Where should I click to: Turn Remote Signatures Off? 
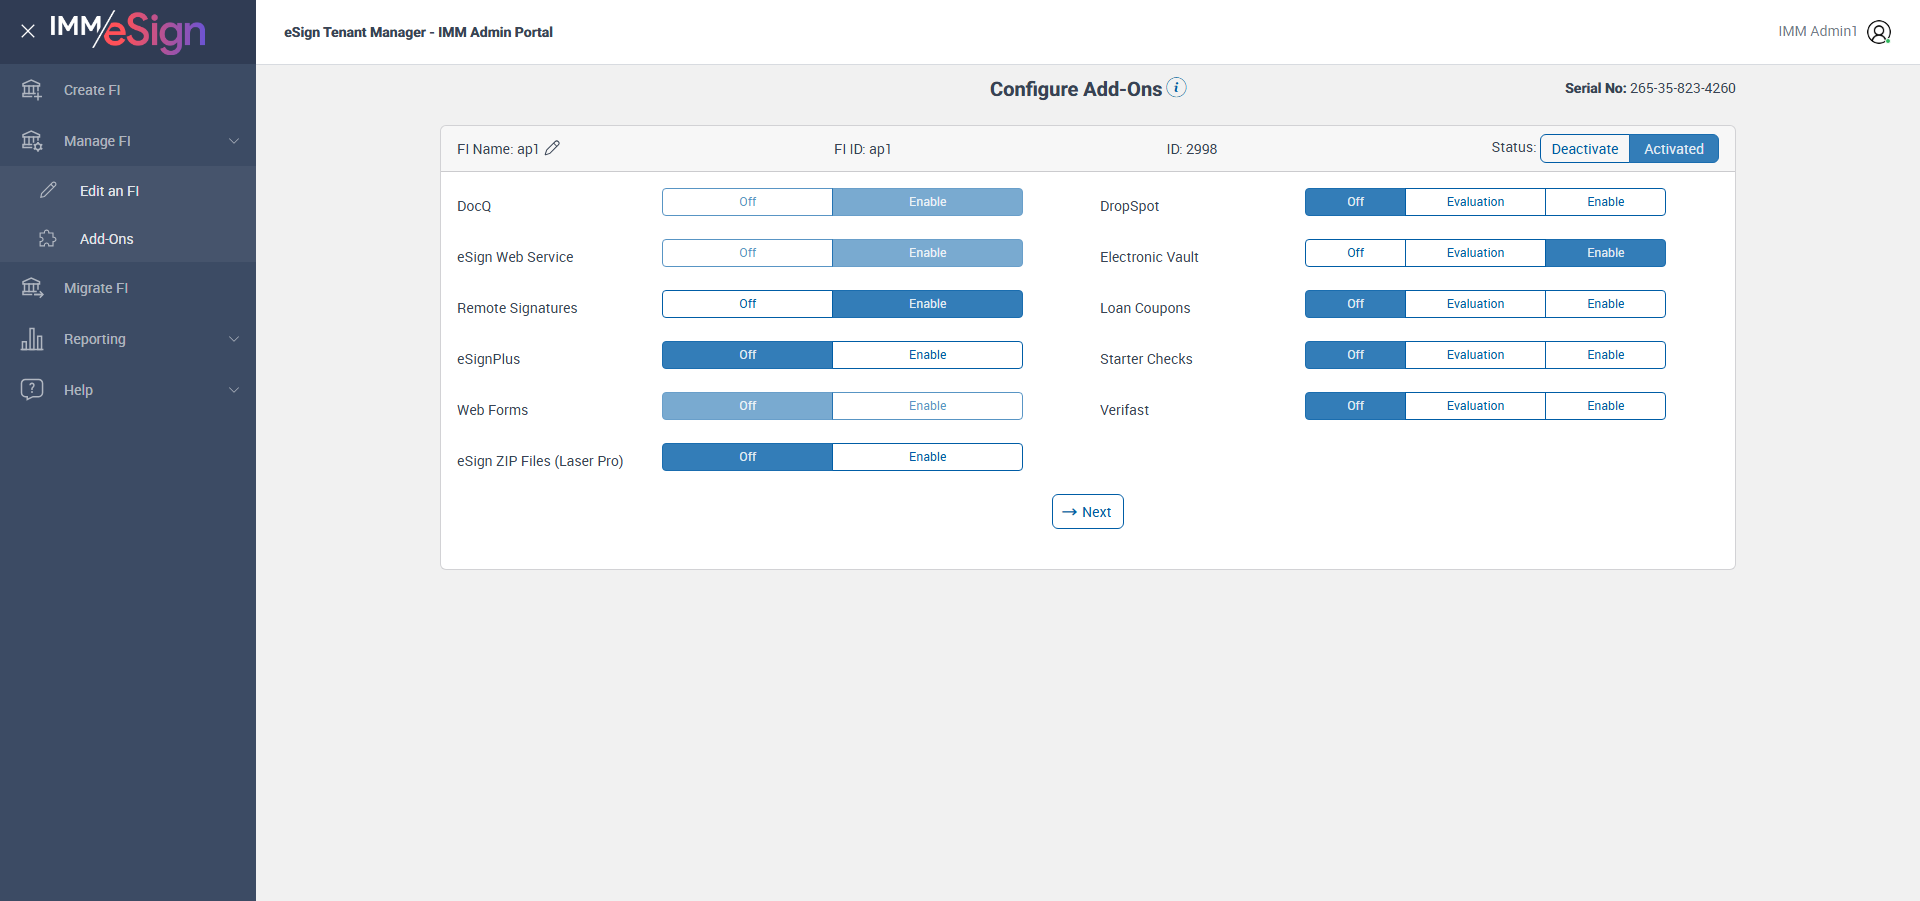click(747, 304)
